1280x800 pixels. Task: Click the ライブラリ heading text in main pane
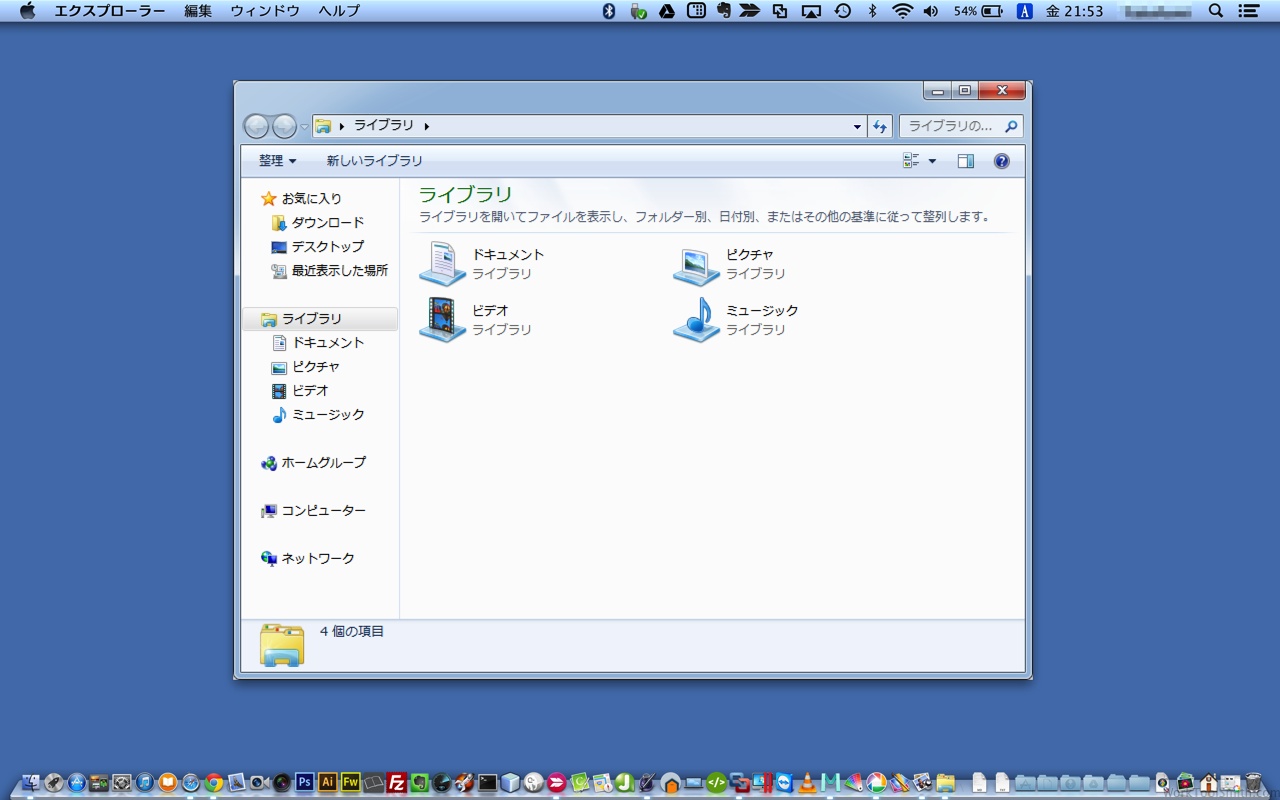click(465, 195)
